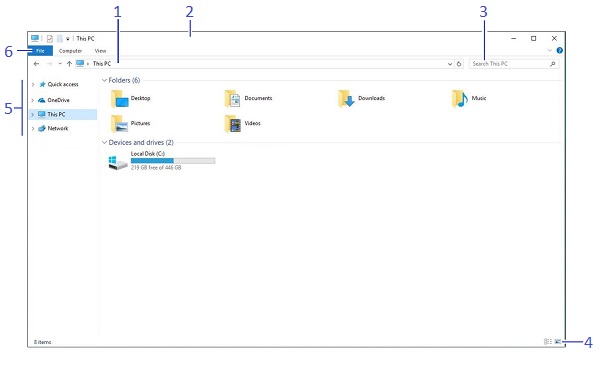Select the Network label
Screen dimensions: 600x370
click(58, 129)
